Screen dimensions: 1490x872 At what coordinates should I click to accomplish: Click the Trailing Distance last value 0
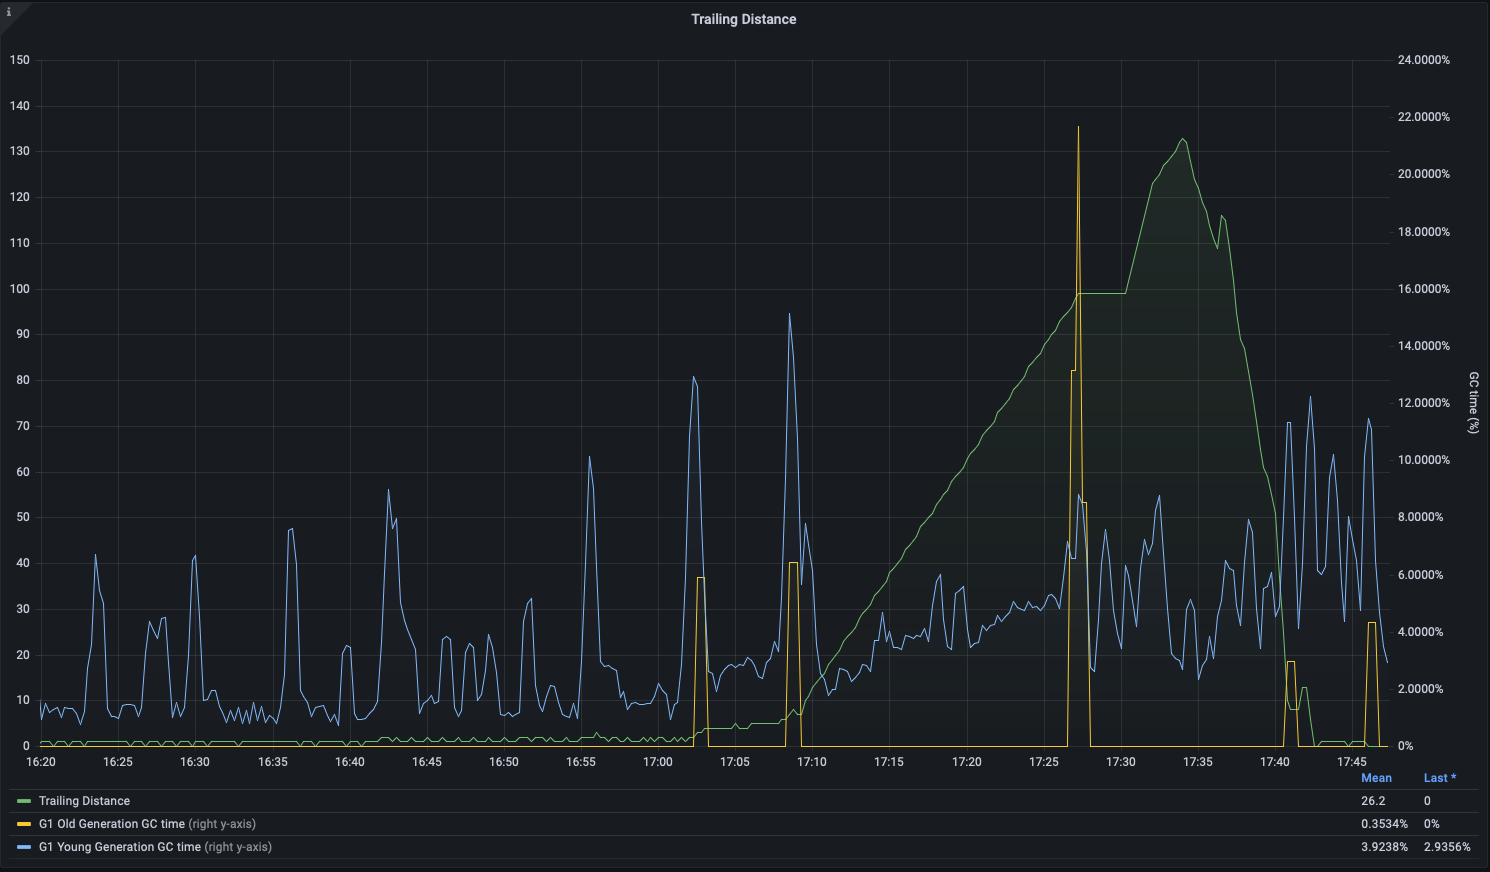pos(1427,801)
